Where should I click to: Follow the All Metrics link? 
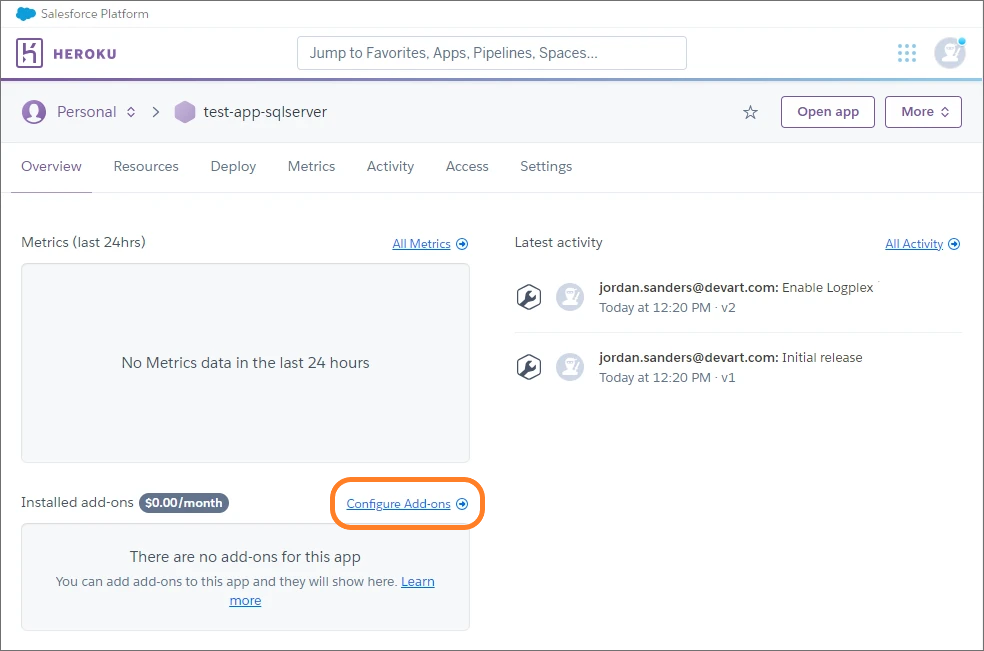click(422, 244)
